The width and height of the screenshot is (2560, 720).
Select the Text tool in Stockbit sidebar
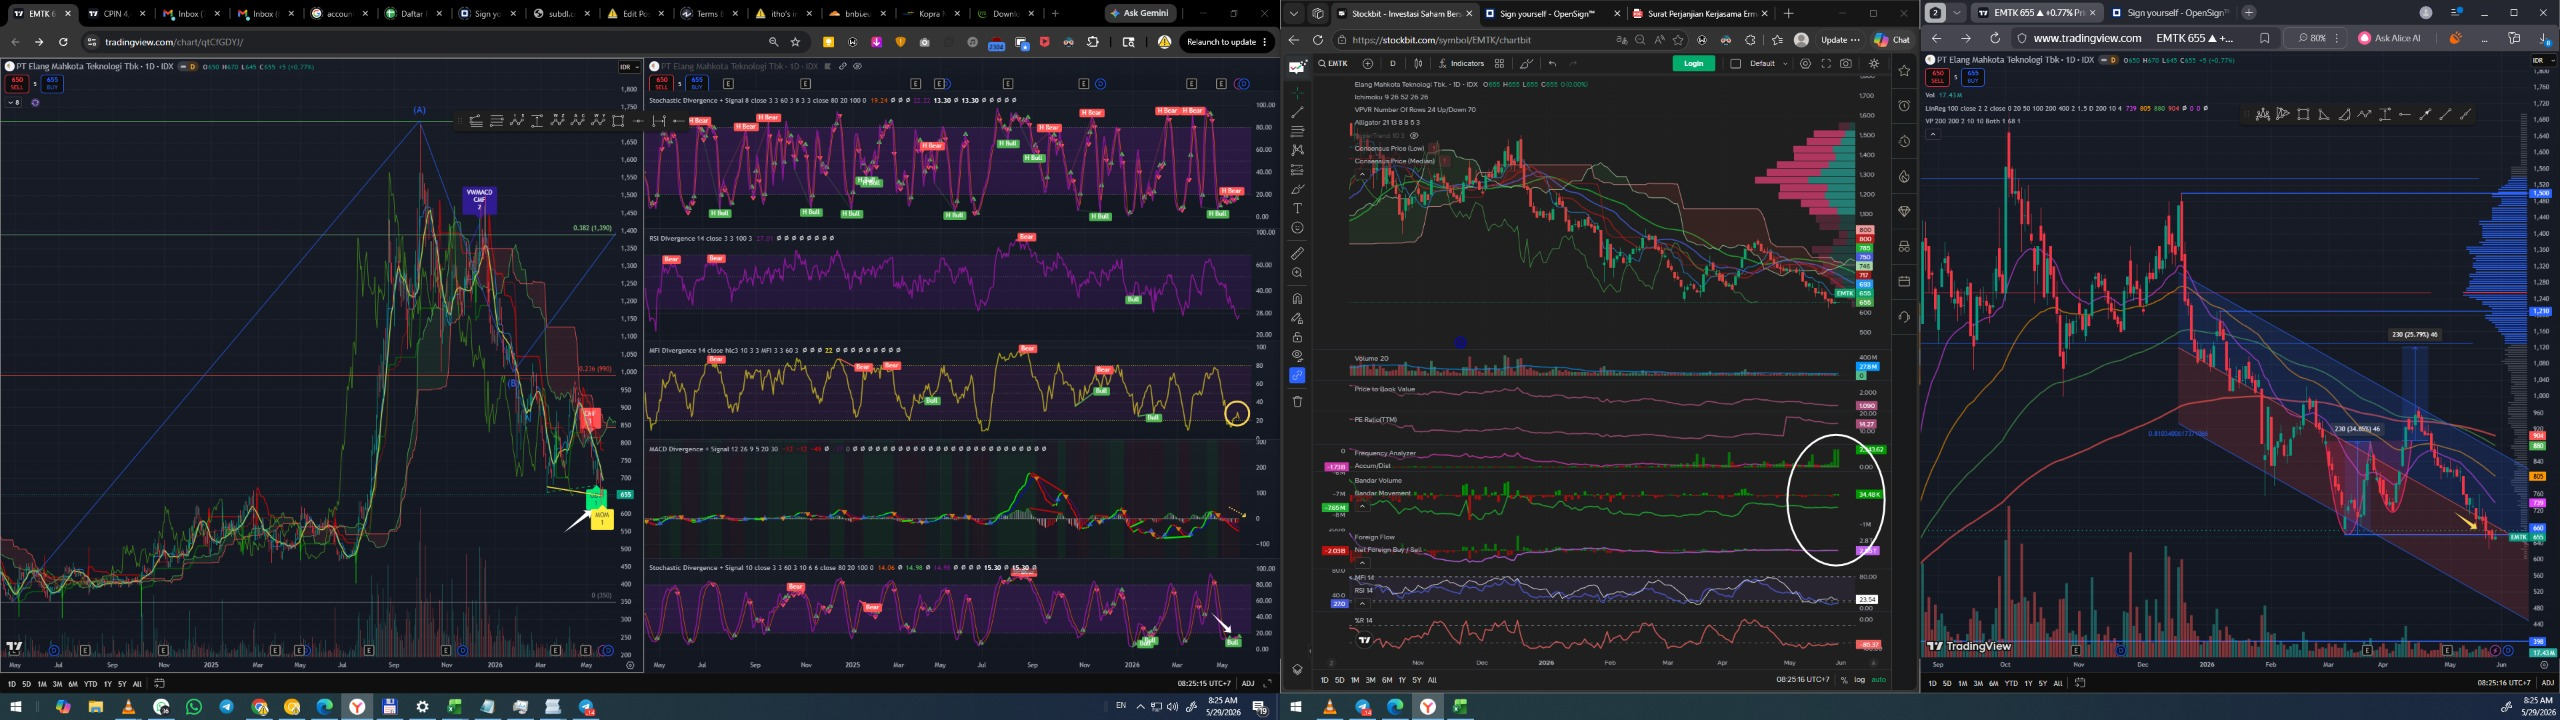click(1297, 208)
